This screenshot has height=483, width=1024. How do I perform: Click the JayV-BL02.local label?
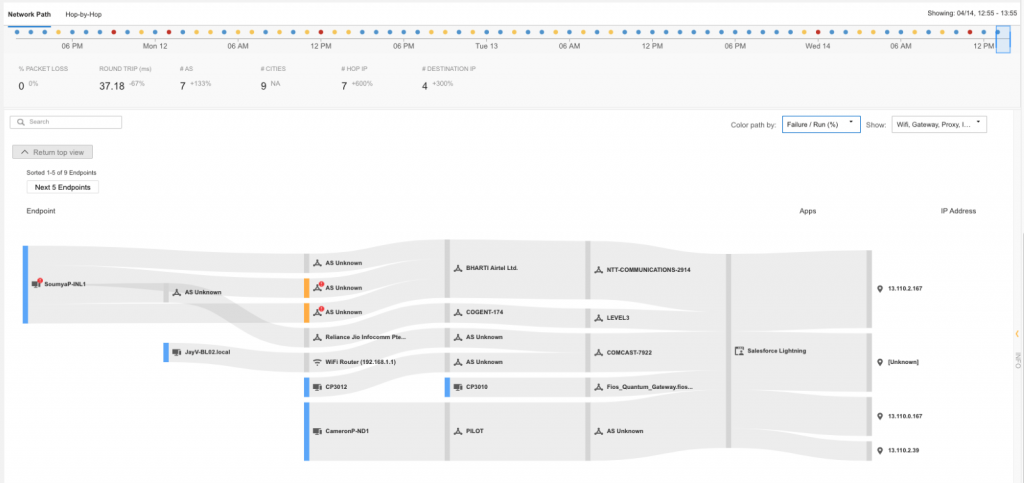(x=208, y=352)
